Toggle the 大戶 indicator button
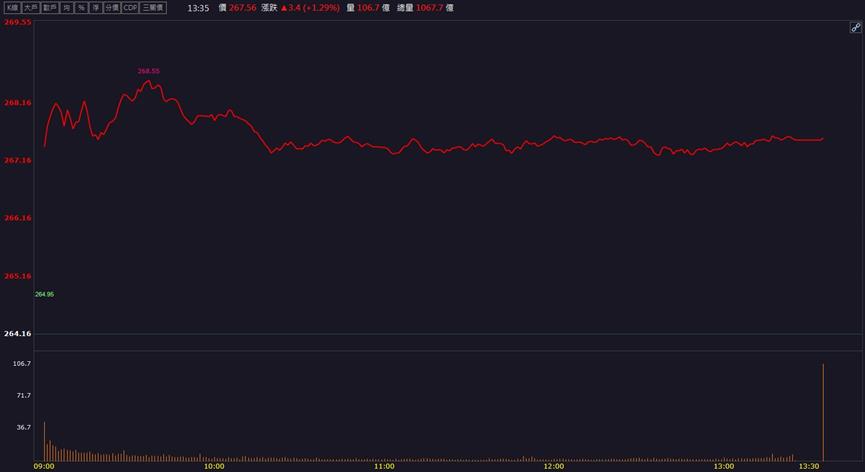865x472 pixels. coord(31,8)
